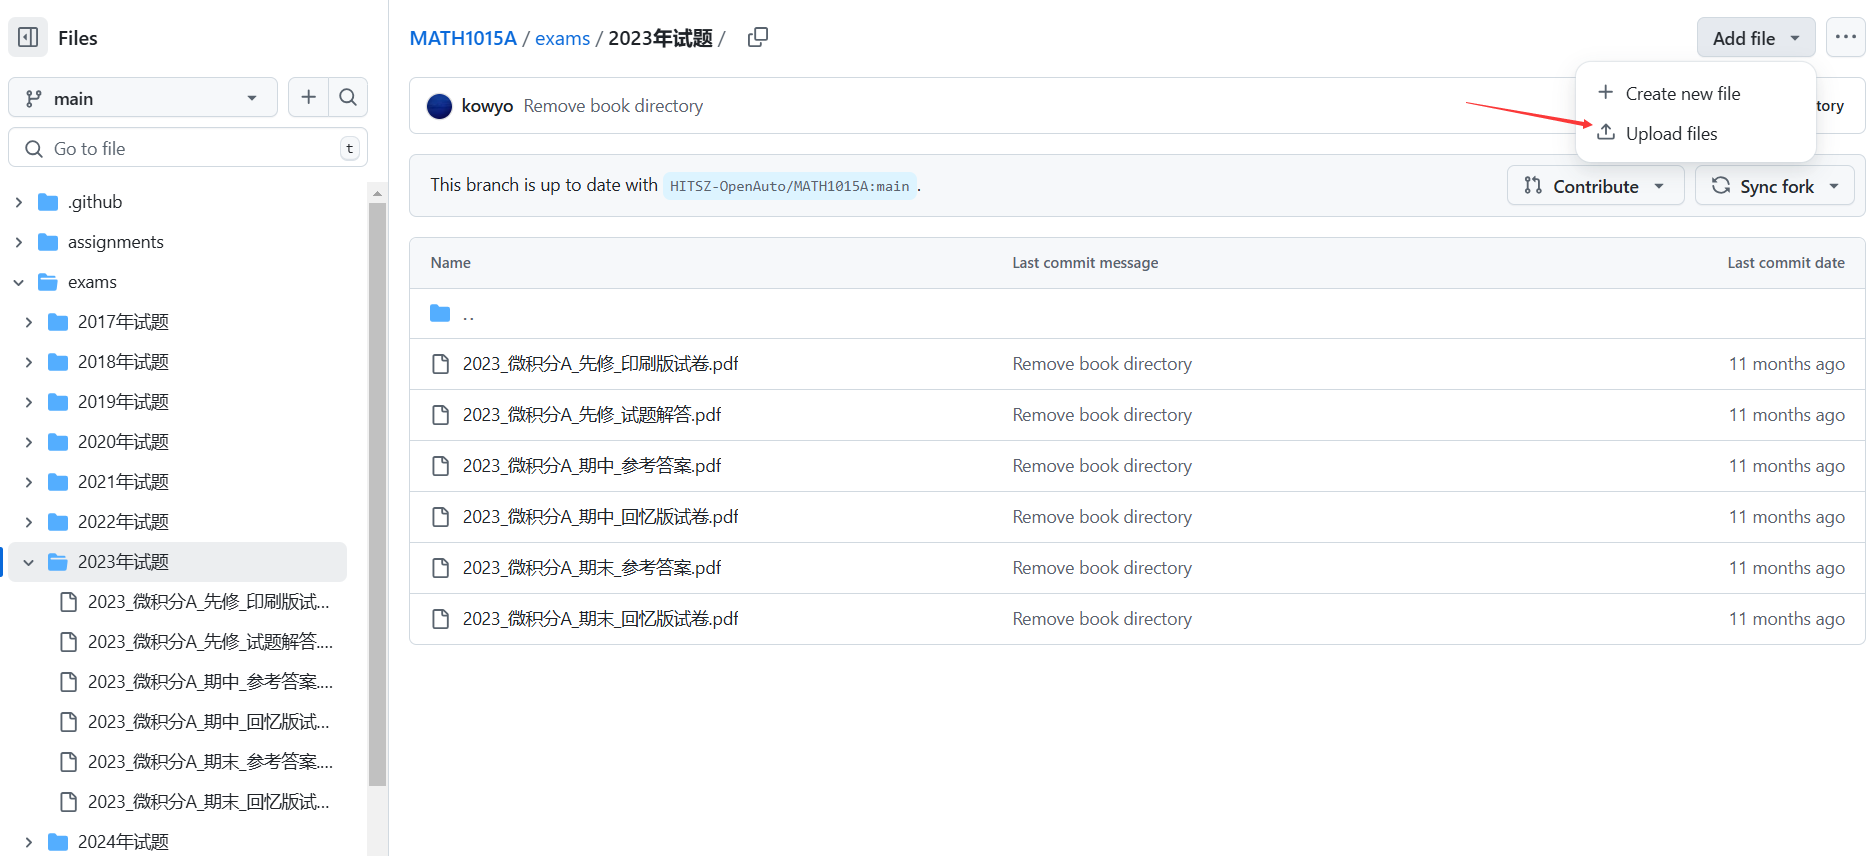The image size is (1876, 856).
Task: Open the three-dots more options menu
Action: (1845, 38)
